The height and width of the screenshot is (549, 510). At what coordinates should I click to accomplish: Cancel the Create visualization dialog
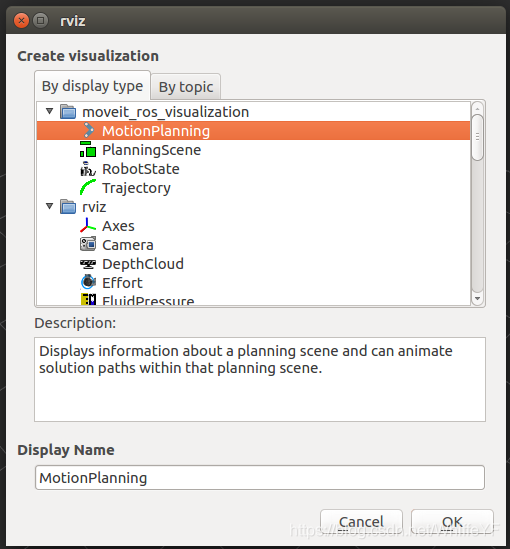pyautogui.click(x=361, y=522)
